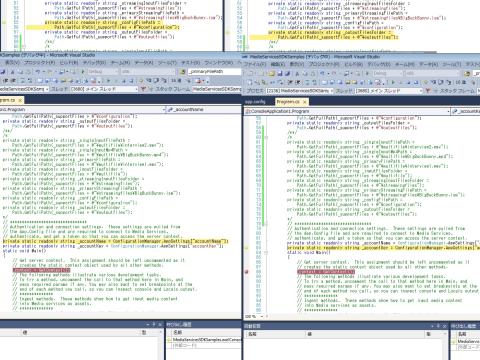480x360 pixels.
Task: Close the Program.cs tab in right window
Action: tap(304, 102)
